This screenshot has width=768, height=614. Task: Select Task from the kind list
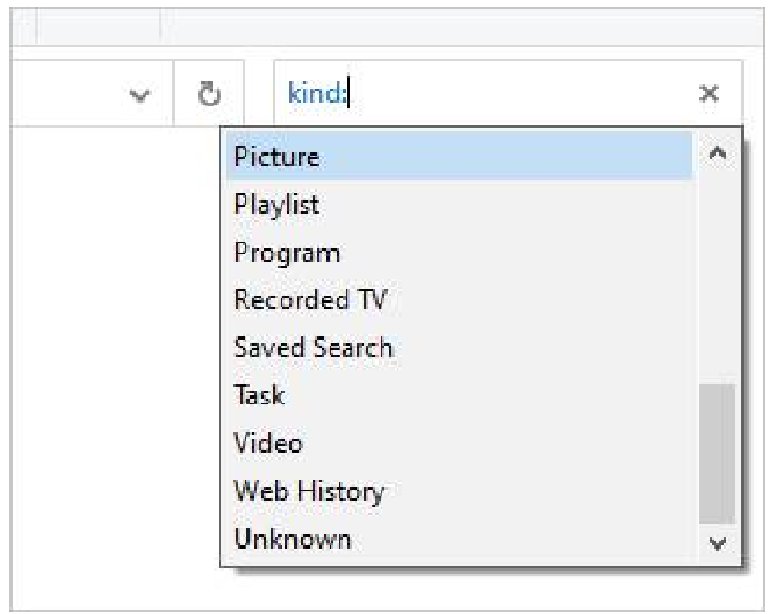pyautogui.click(x=459, y=395)
